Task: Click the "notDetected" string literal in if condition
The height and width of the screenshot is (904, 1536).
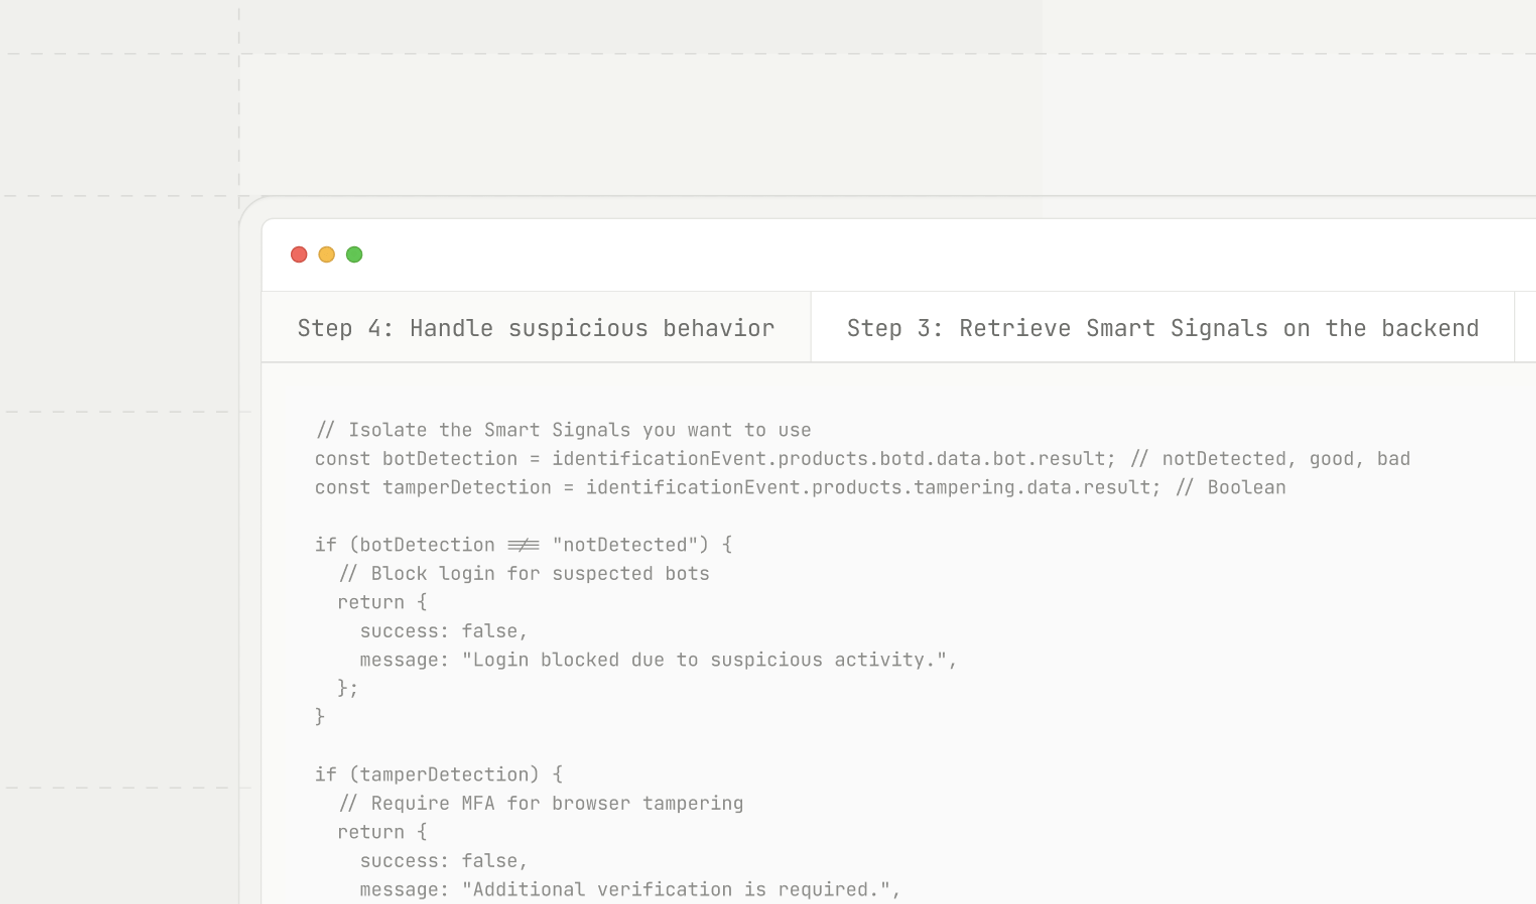Action: (x=625, y=545)
